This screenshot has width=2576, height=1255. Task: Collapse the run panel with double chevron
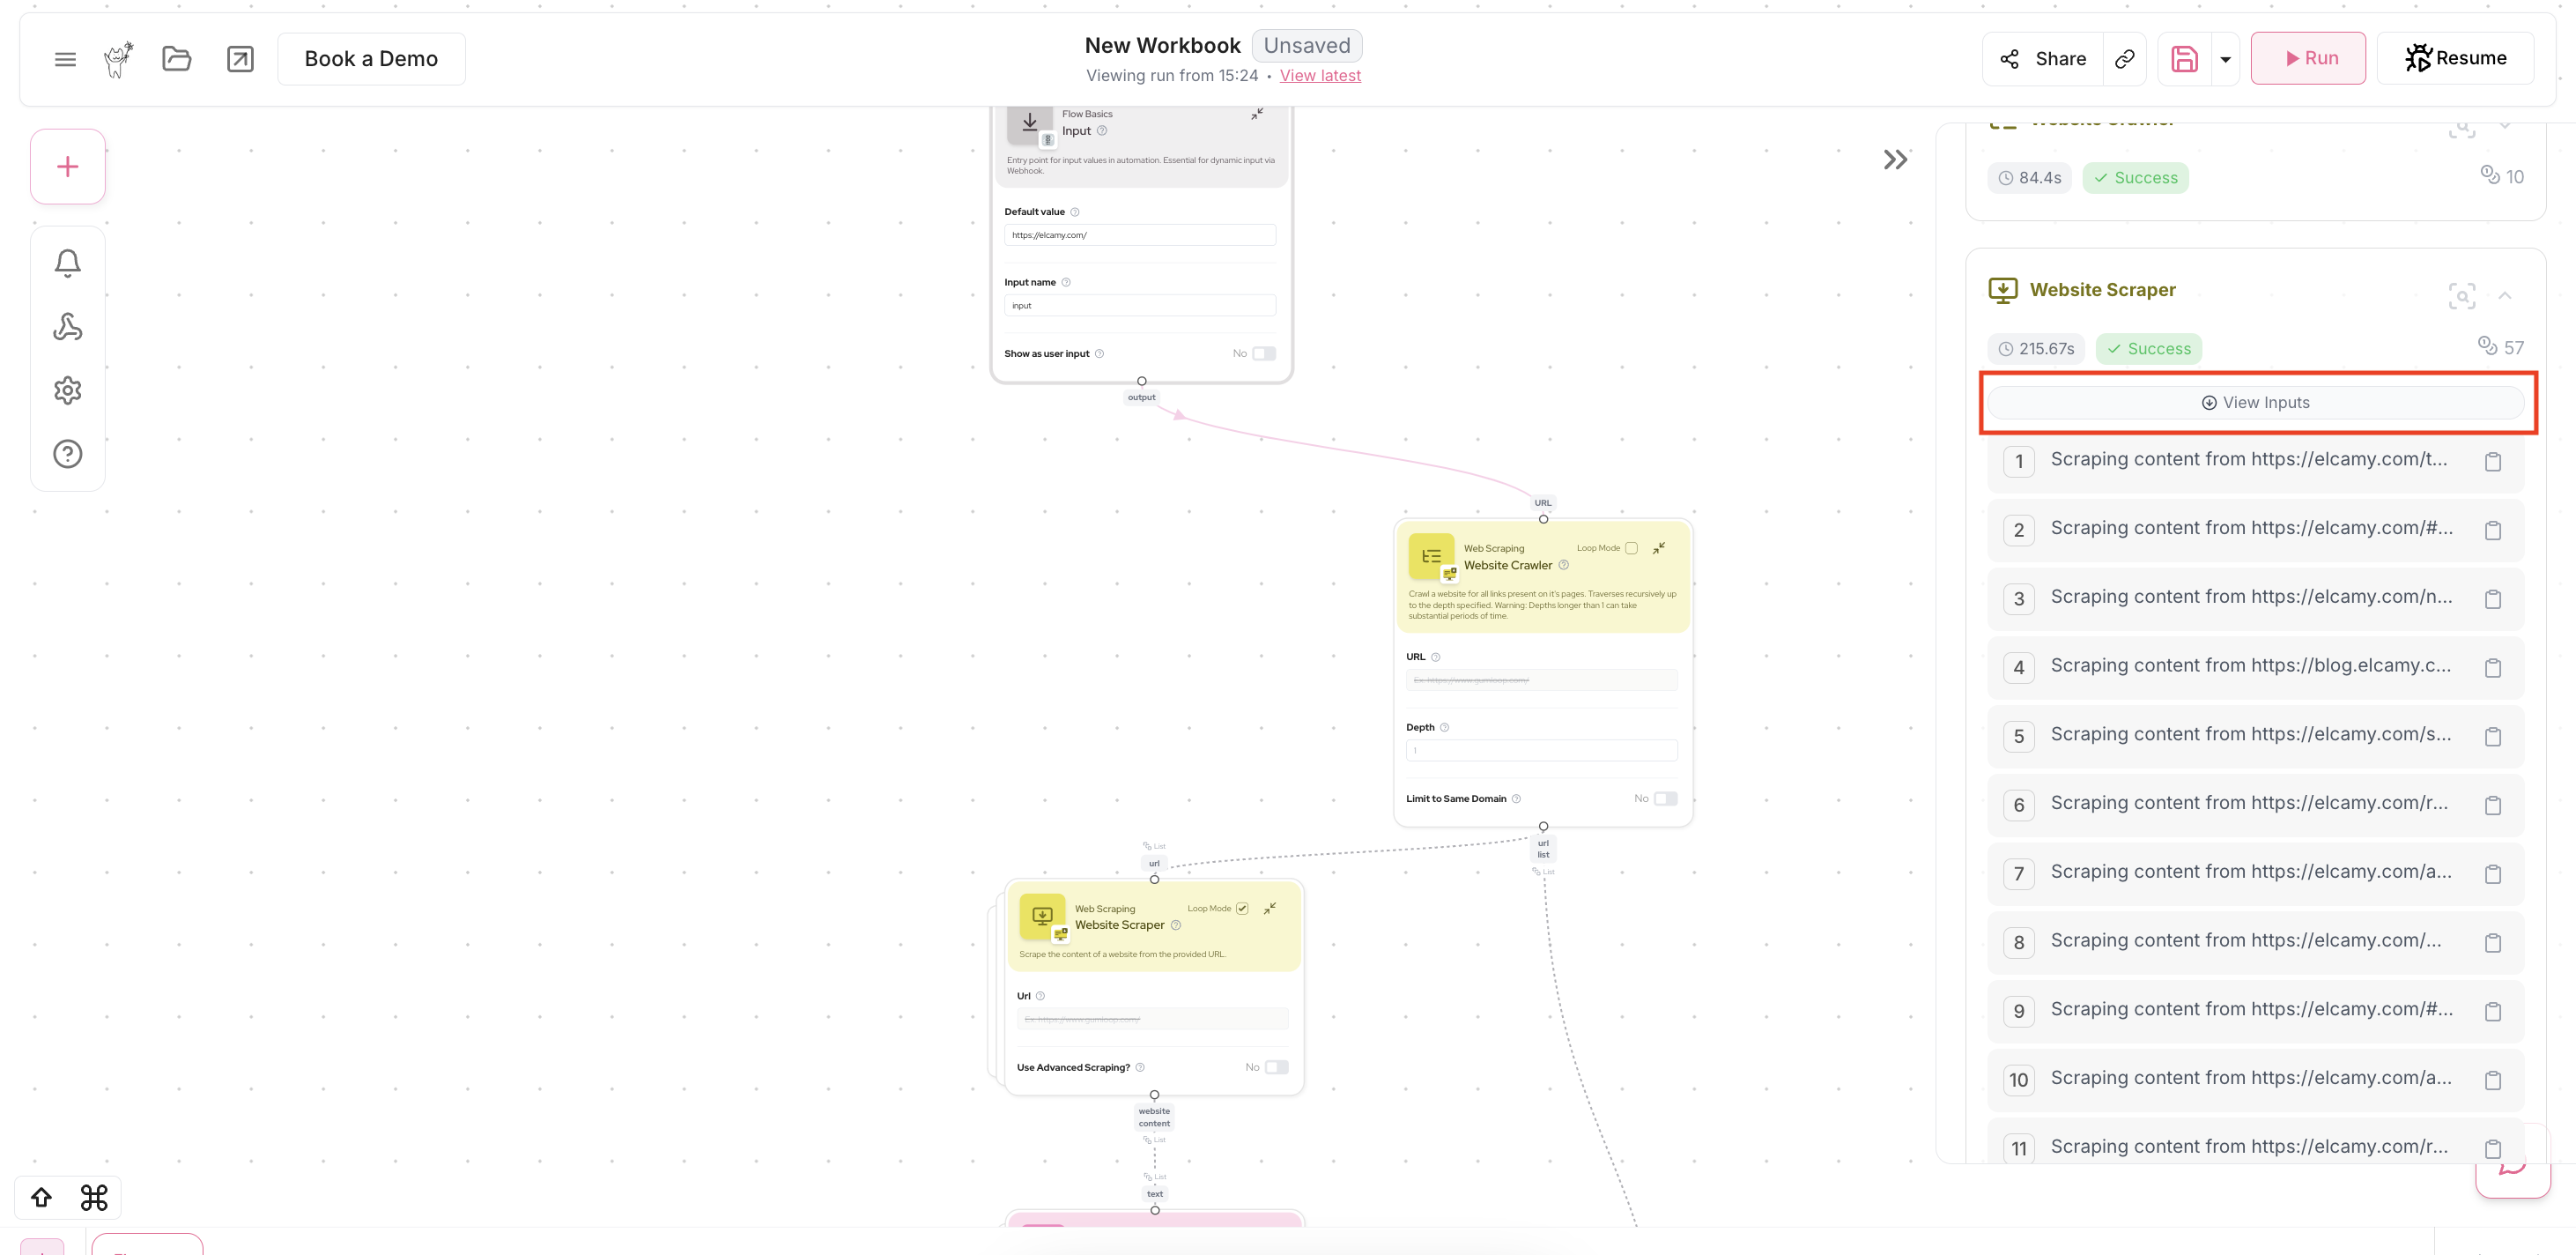(1895, 159)
